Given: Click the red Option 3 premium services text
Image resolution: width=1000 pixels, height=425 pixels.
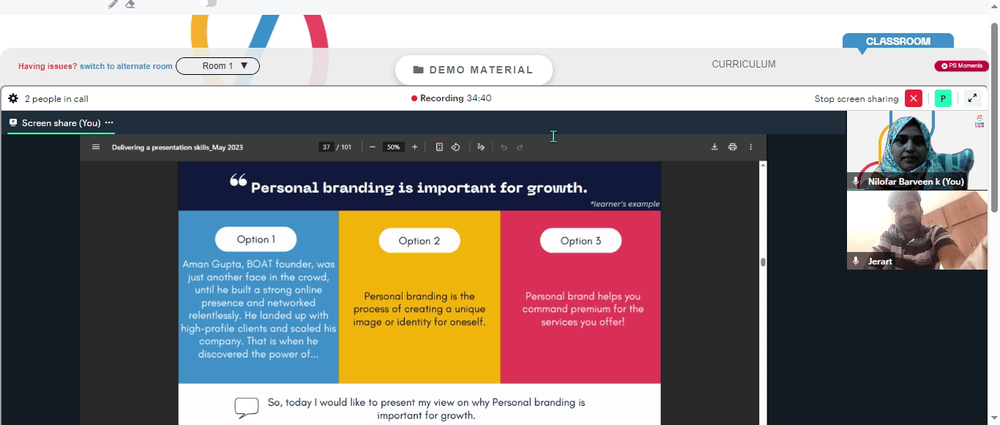Looking at the screenshot, I should click(583, 309).
